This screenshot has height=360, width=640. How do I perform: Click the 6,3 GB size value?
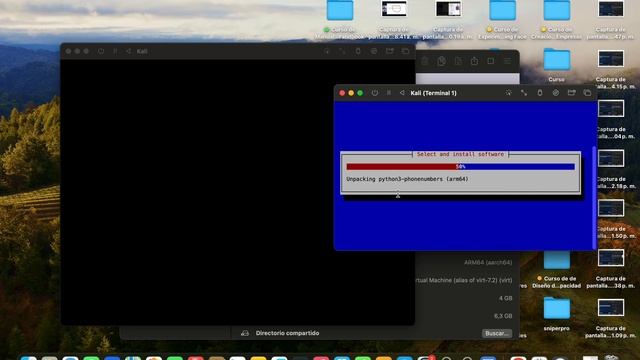(x=503, y=316)
